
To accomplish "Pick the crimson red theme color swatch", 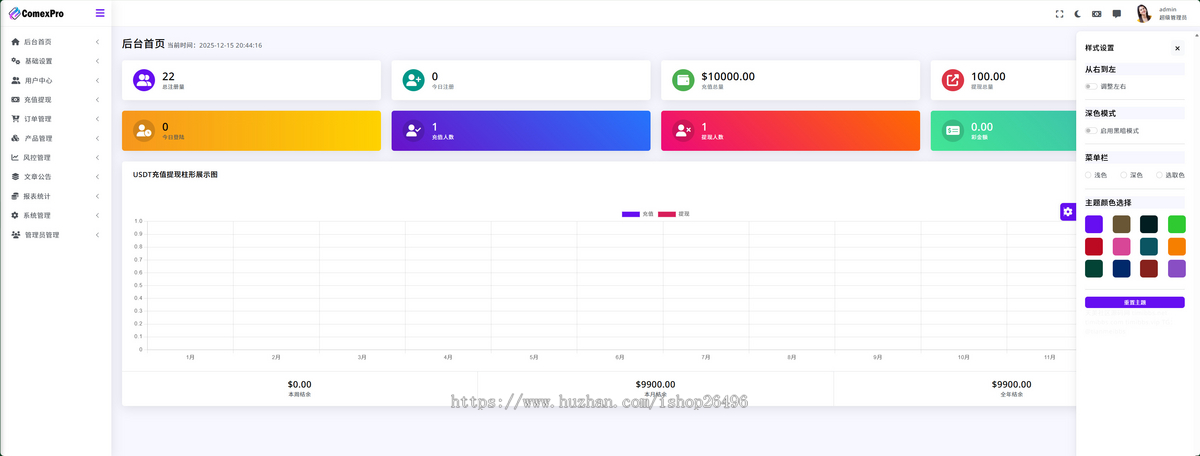I will click(1094, 246).
